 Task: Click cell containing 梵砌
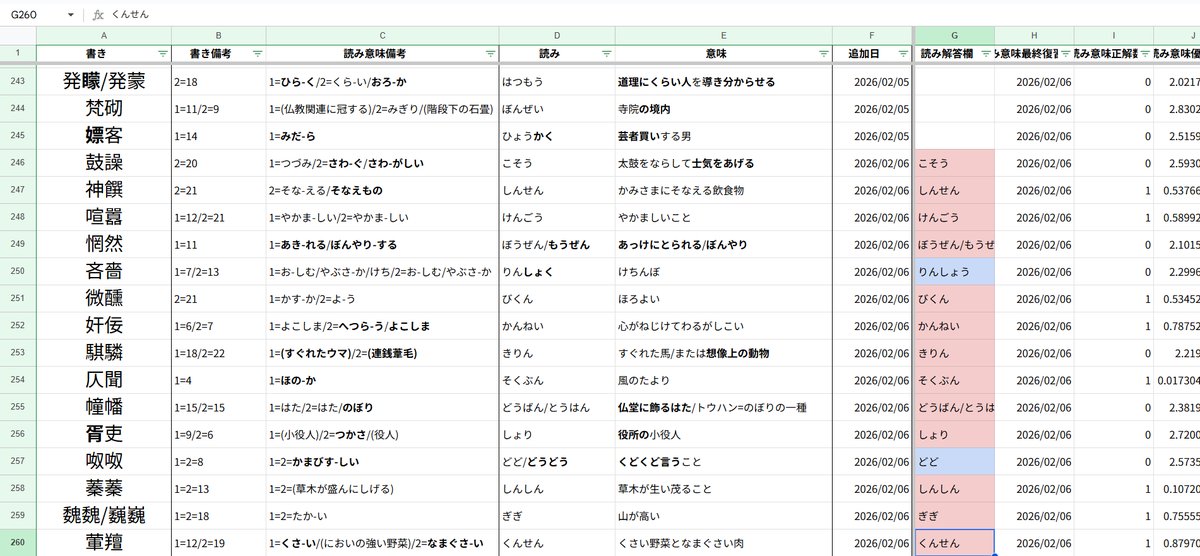click(104, 109)
